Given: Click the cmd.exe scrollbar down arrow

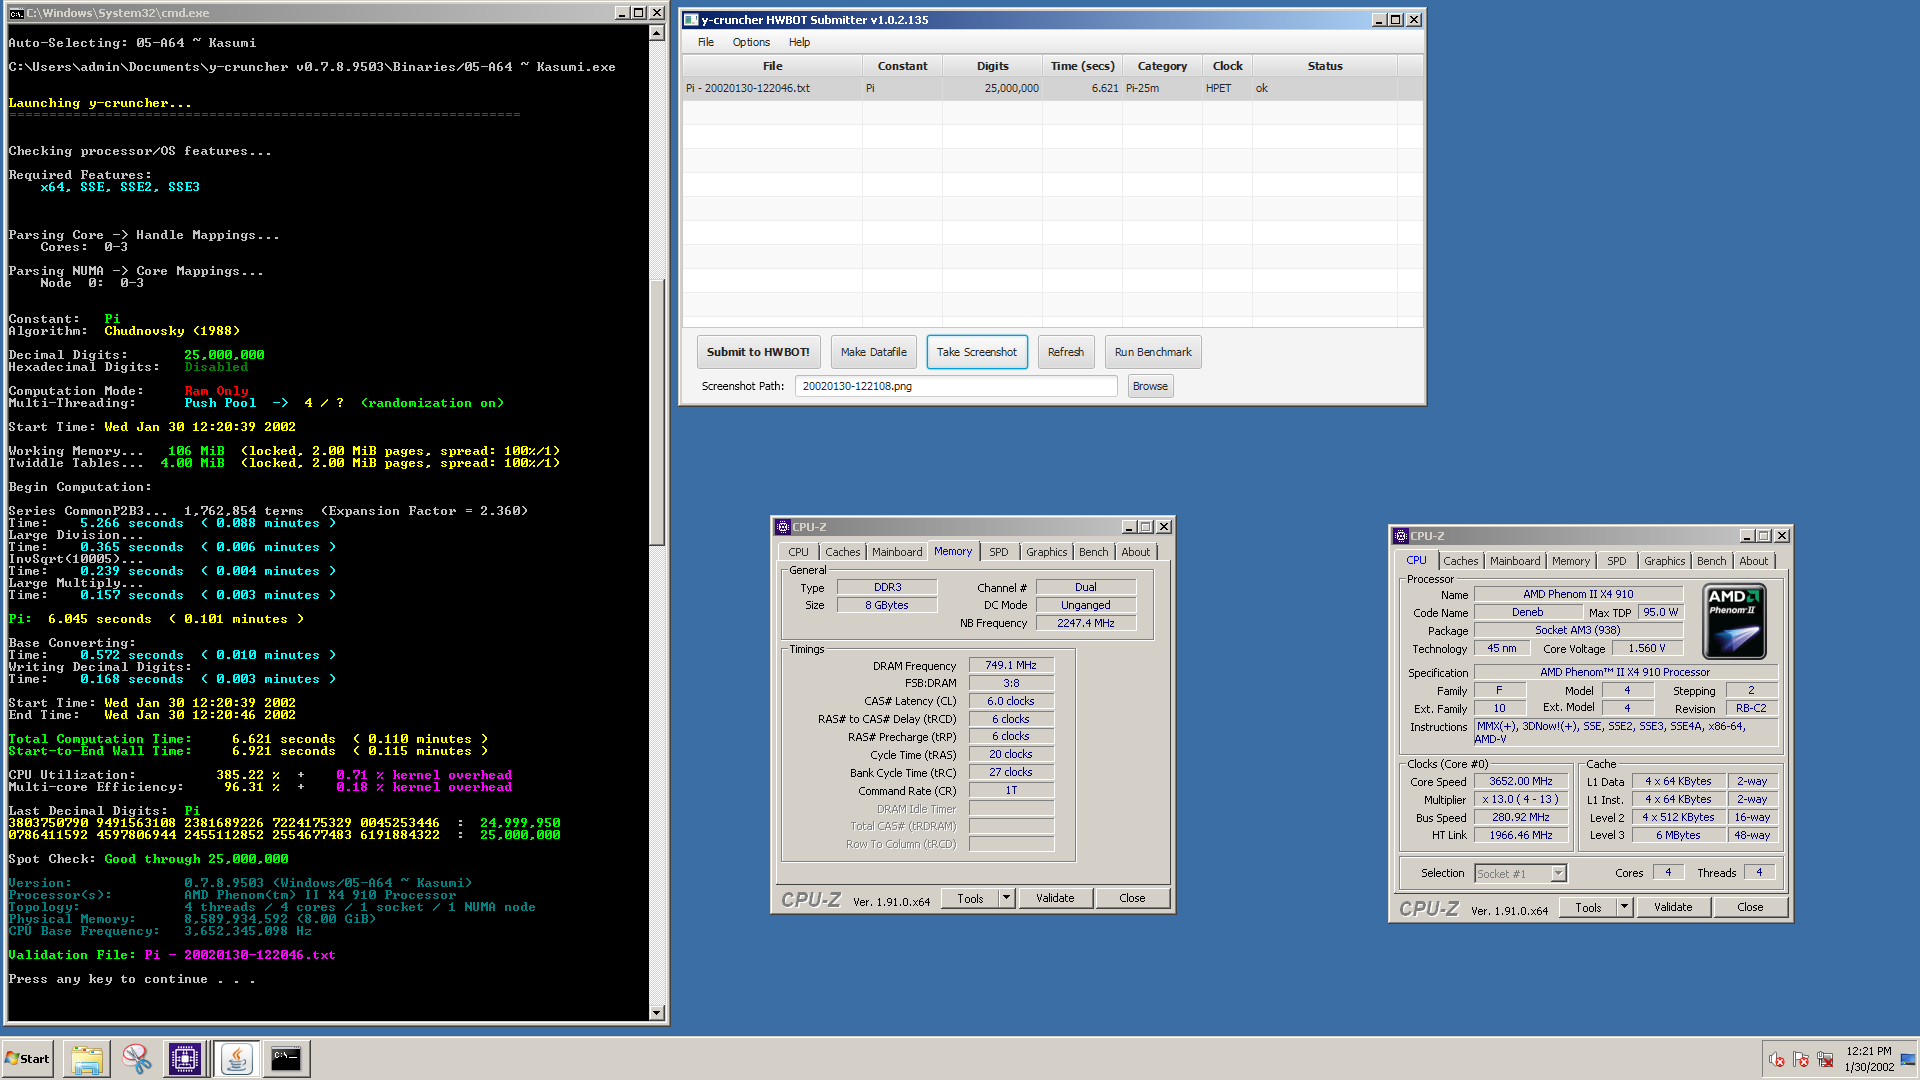Looking at the screenshot, I should pyautogui.click(x=657, y=1013).
